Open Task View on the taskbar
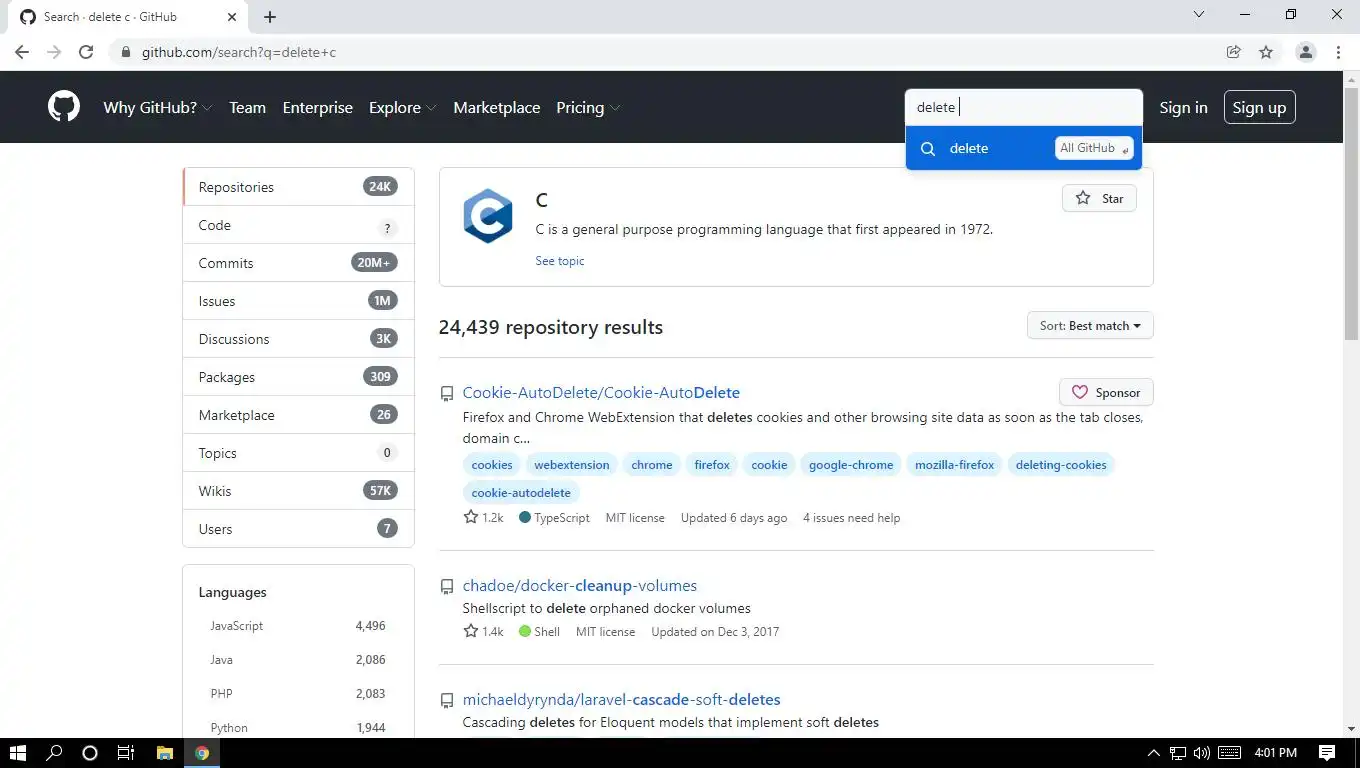The image size is (1360, 768). [126, 753]
